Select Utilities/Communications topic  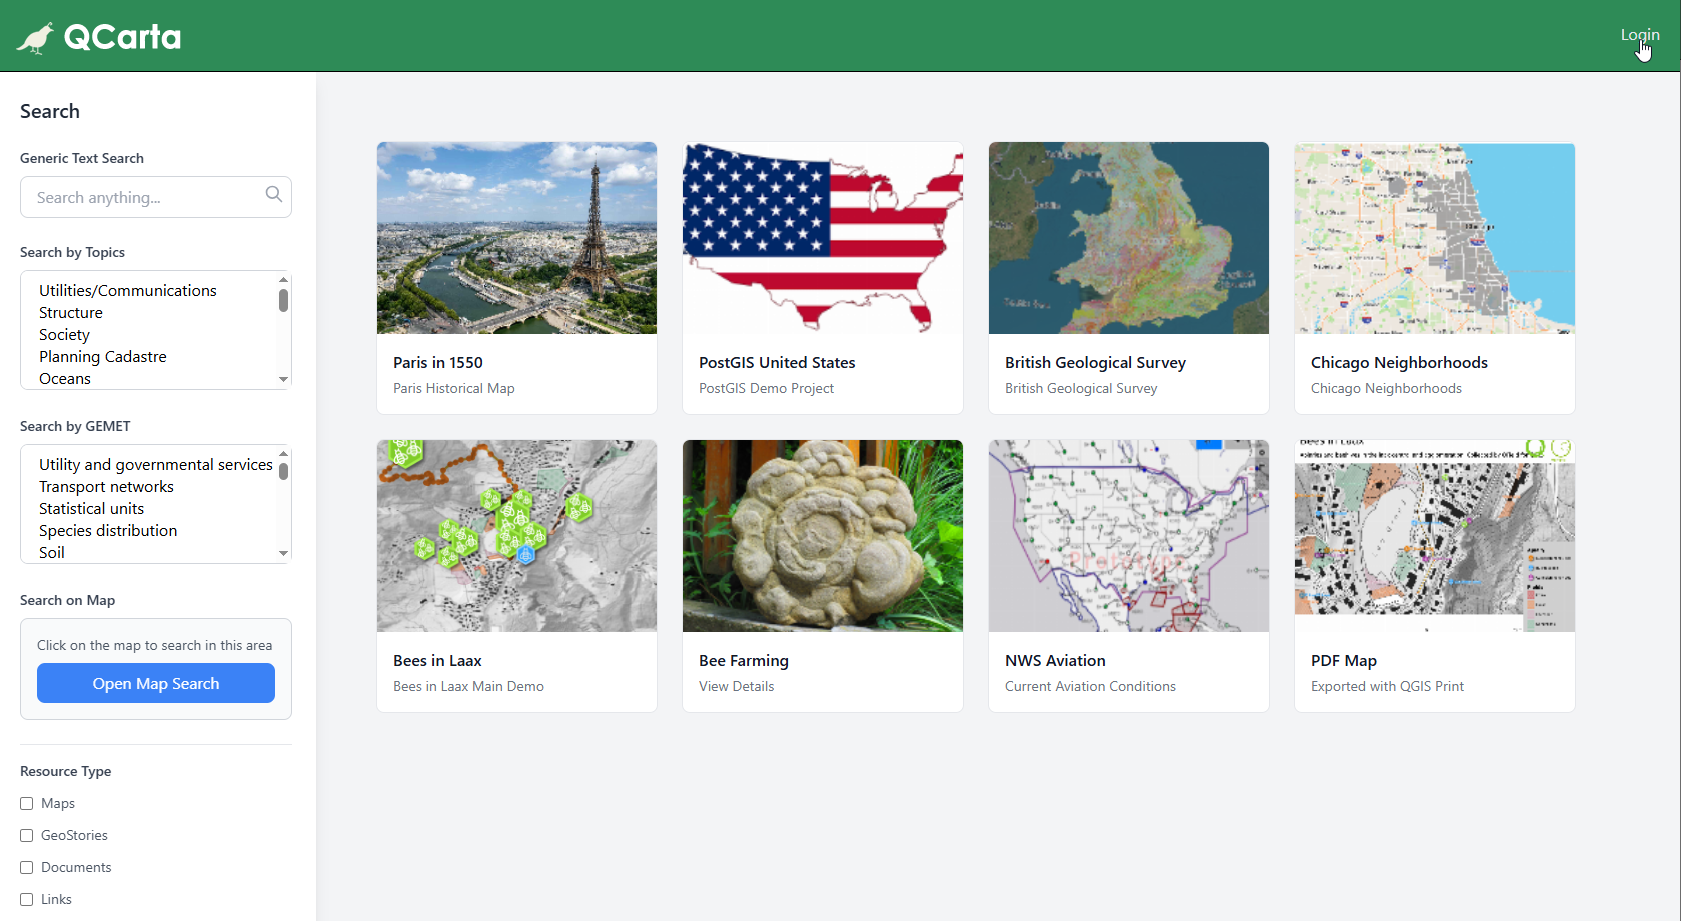(x=128, y=290)
